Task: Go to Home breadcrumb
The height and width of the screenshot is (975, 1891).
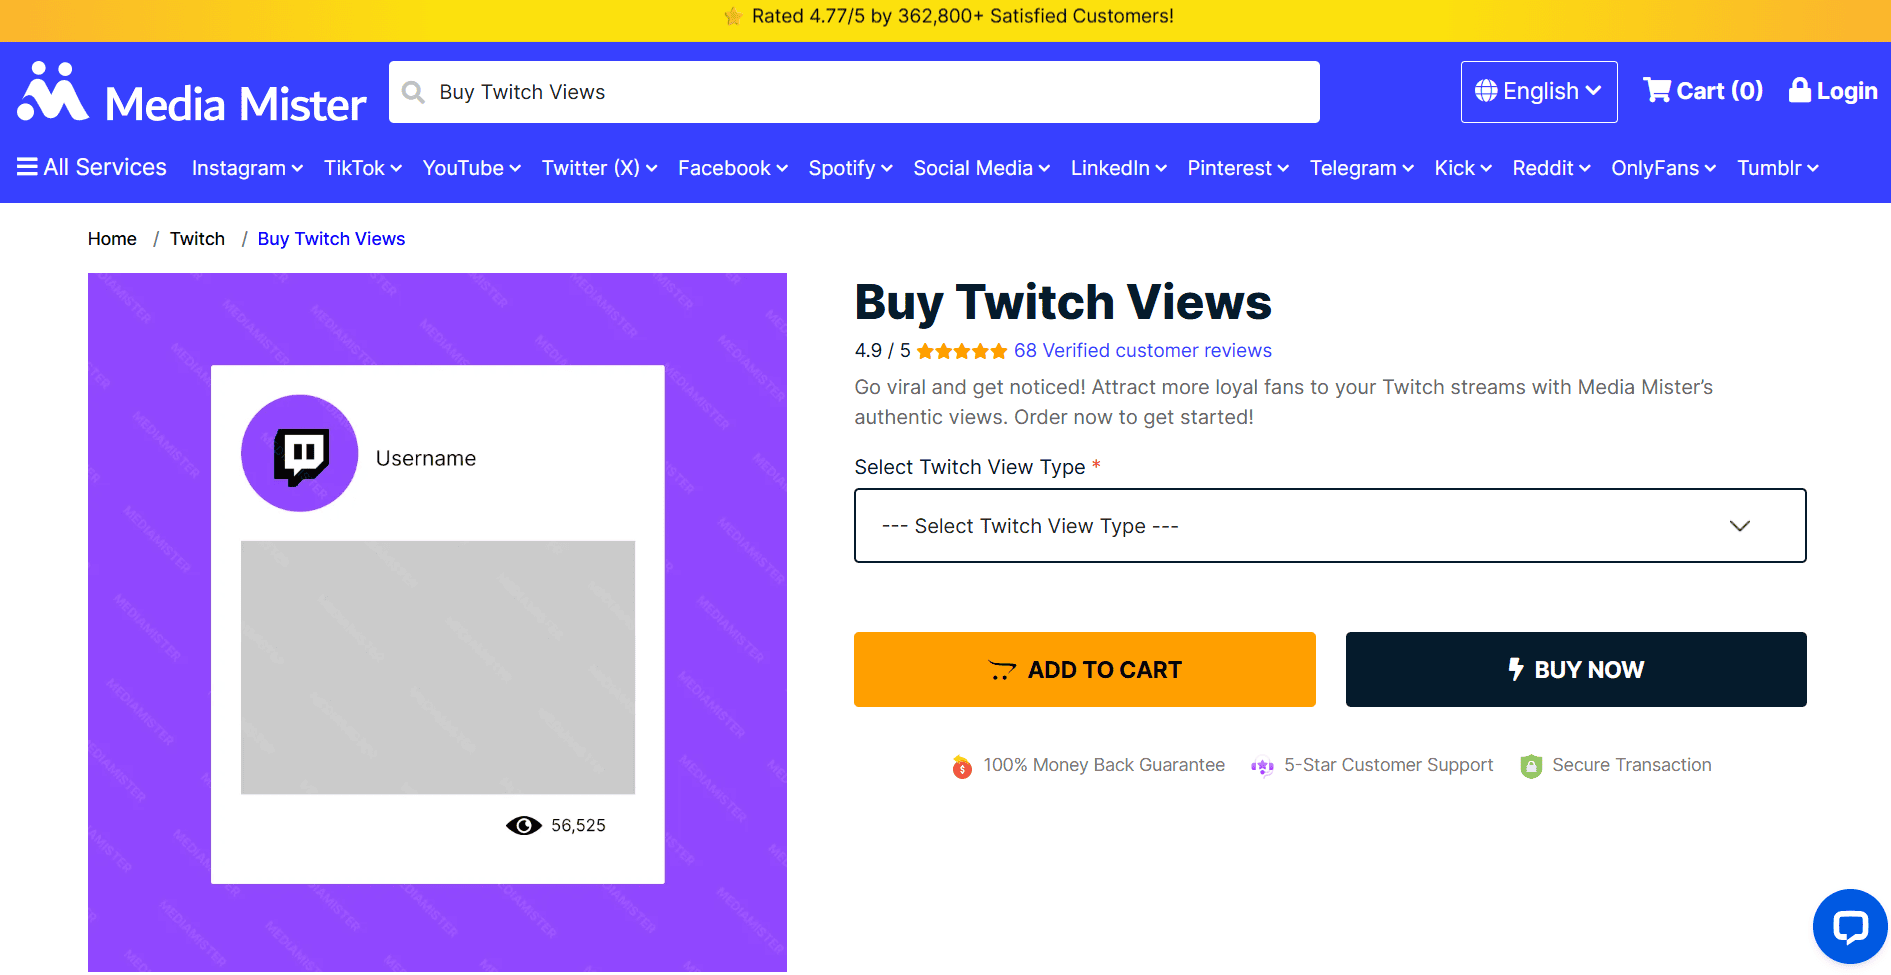Action: click(112, 239)
